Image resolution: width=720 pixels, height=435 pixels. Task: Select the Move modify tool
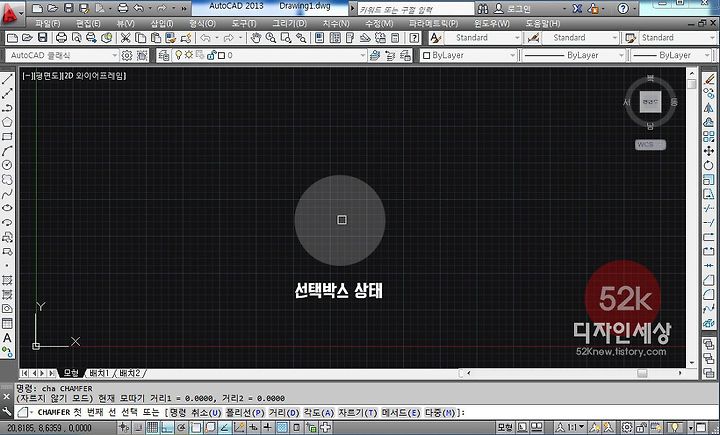coord(709,151)
